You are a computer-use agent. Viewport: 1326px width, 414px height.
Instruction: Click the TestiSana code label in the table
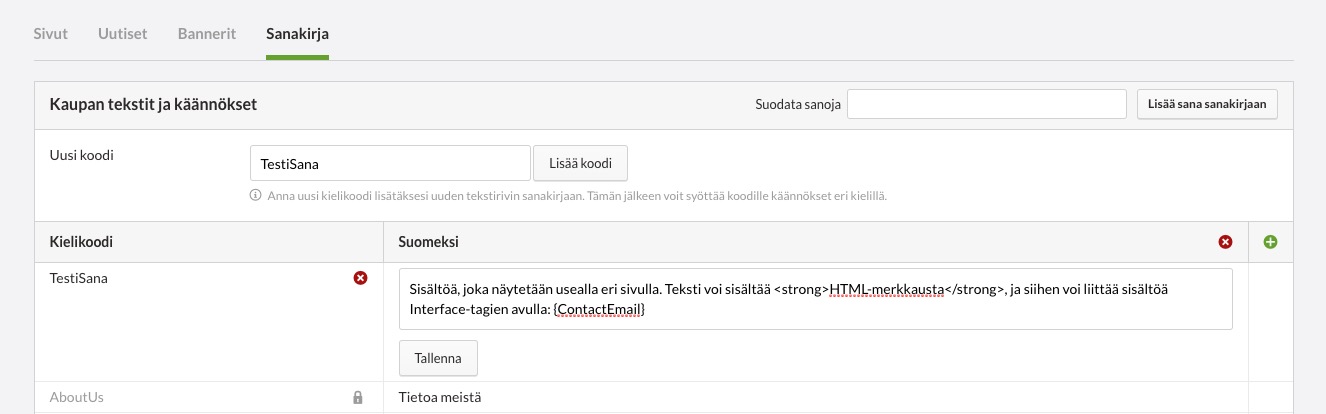[x=79, y=279]
